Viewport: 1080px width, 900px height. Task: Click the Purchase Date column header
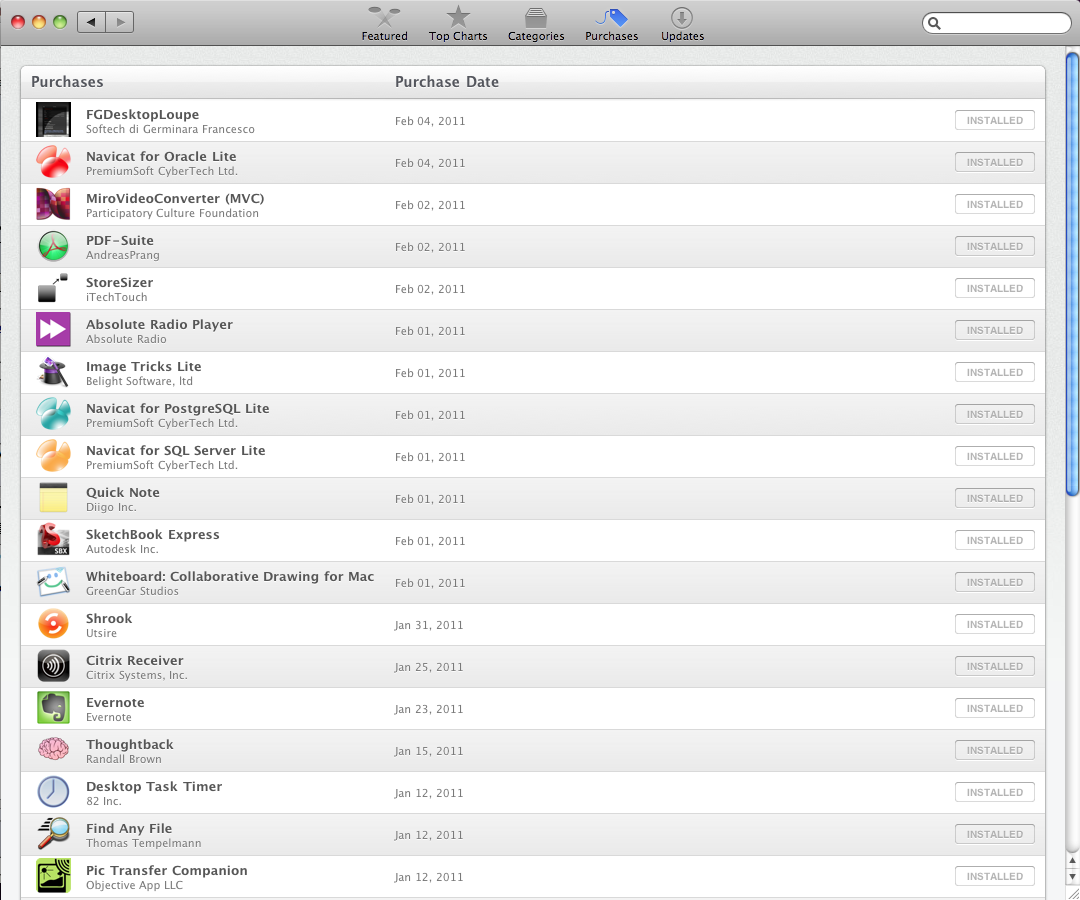446,82
